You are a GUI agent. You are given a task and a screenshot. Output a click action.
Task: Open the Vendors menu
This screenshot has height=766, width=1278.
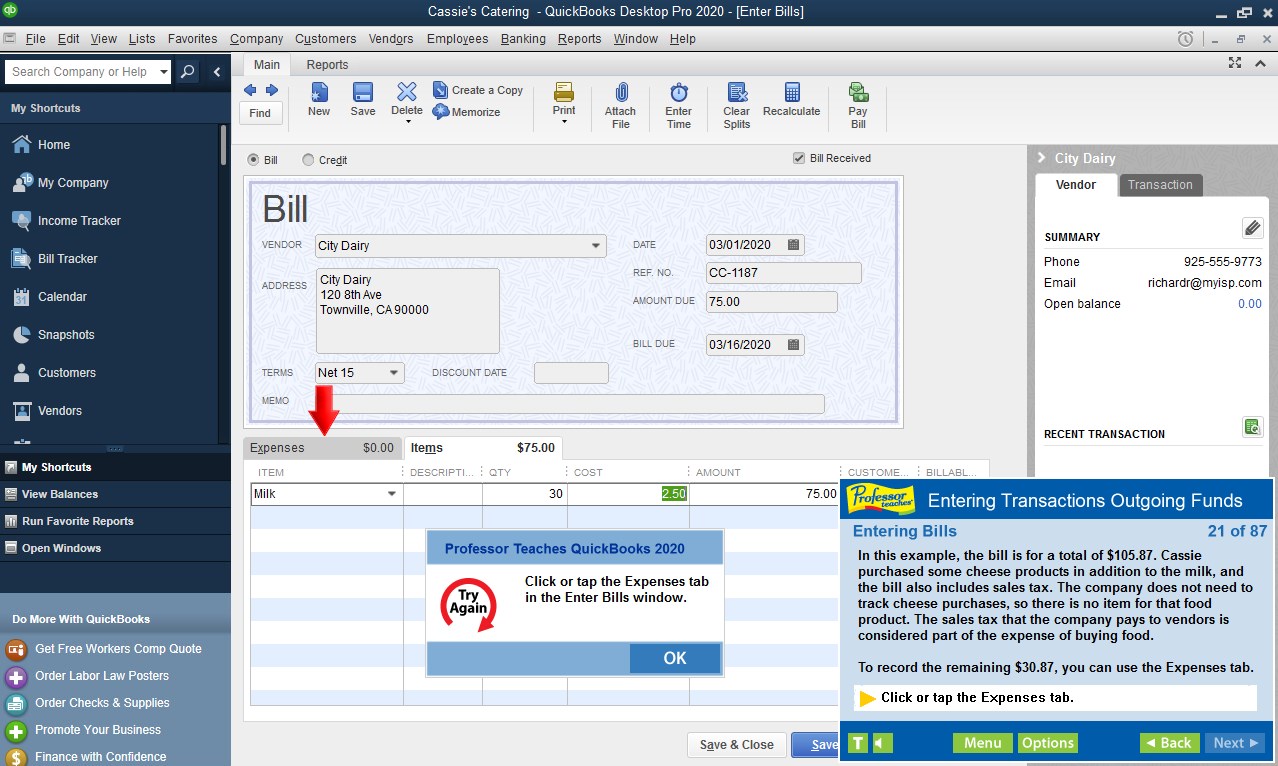[391, 39]
